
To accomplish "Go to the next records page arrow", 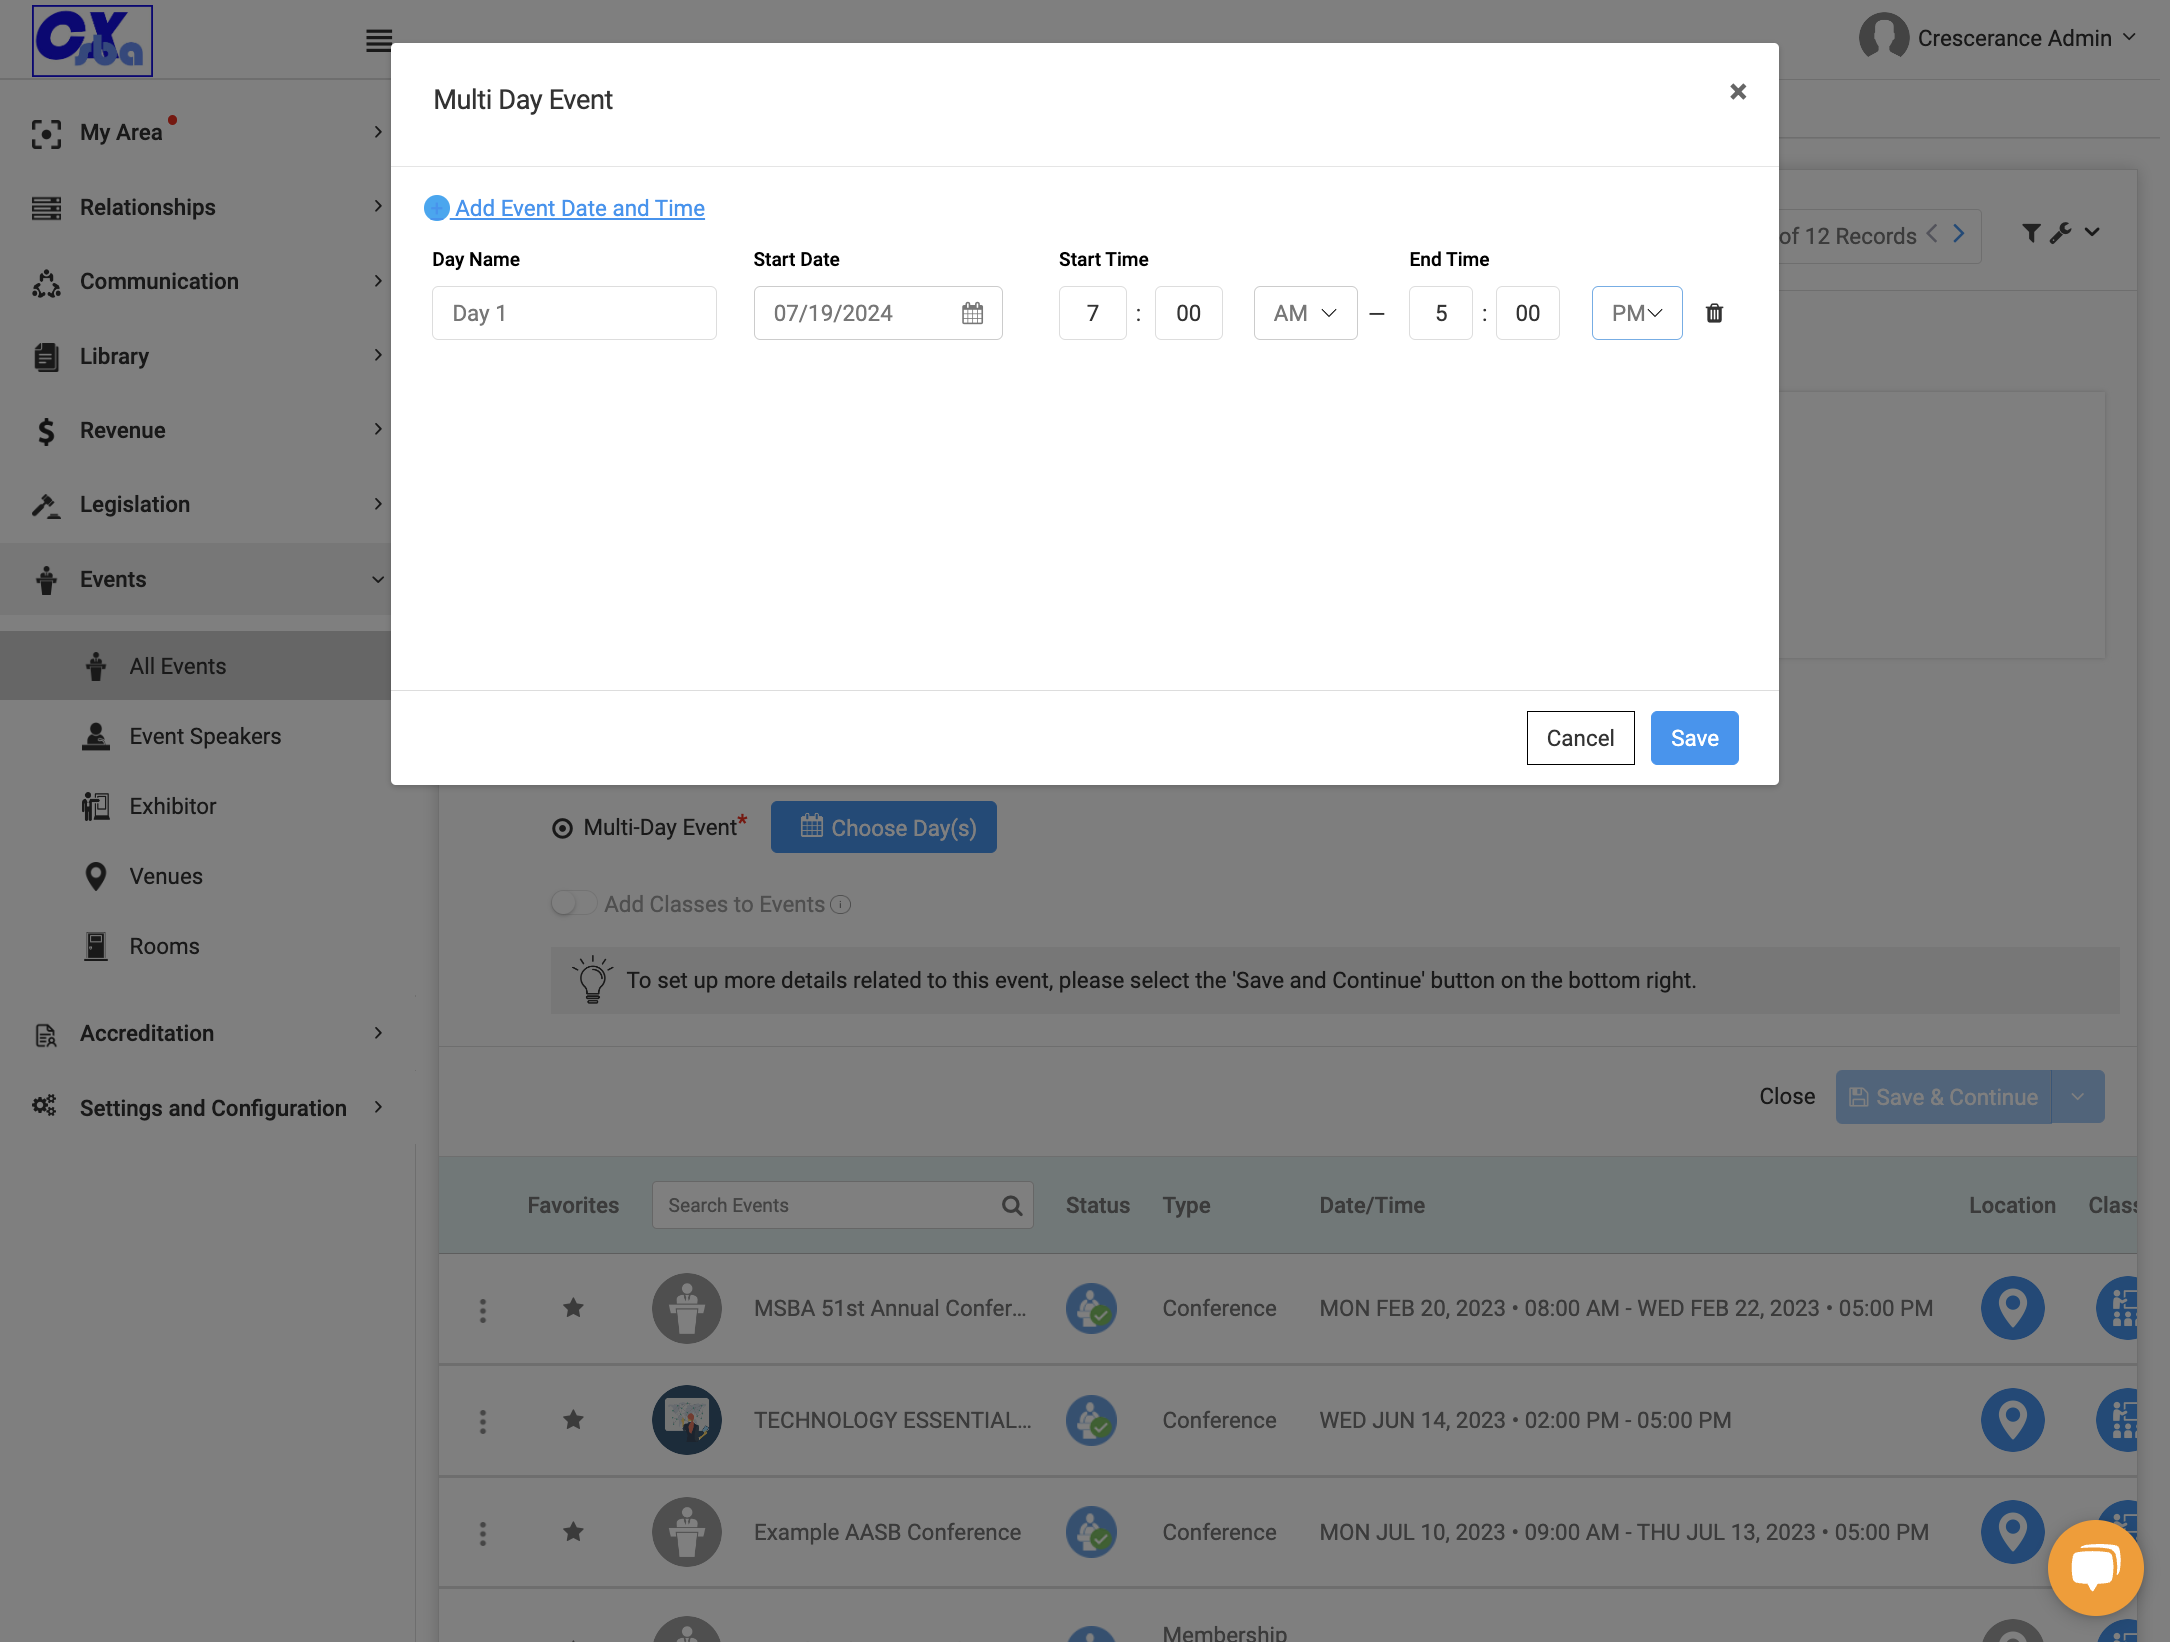I will pos(1959,234).
